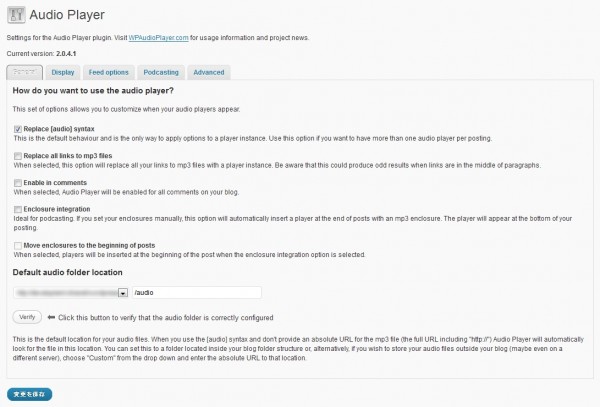Image resolution: width=600 pixels, height=407 pixels.
Task: Open the audio folder location dropdown
Action: pos(122,293)
